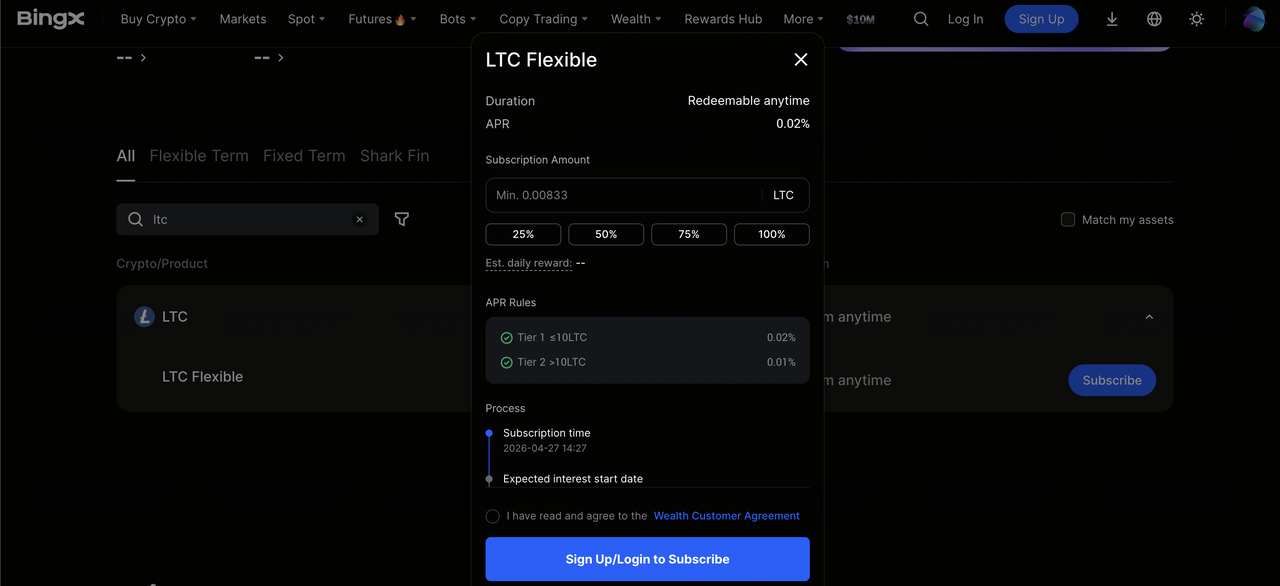Image resolution: width=1280 pixels, height=586 pixels.
Task: Click Sign Up/Login to Subscribe button
Action: pos(647,559)
